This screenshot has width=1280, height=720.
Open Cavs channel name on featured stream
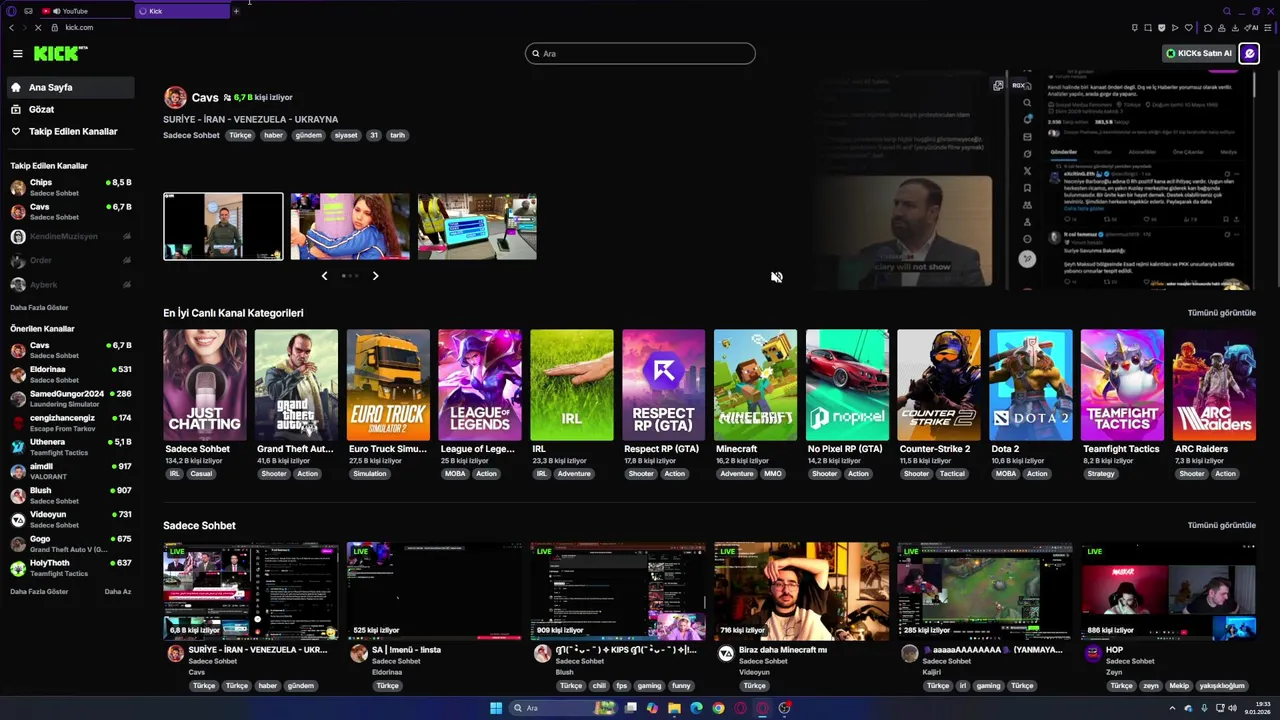point(205,97)
